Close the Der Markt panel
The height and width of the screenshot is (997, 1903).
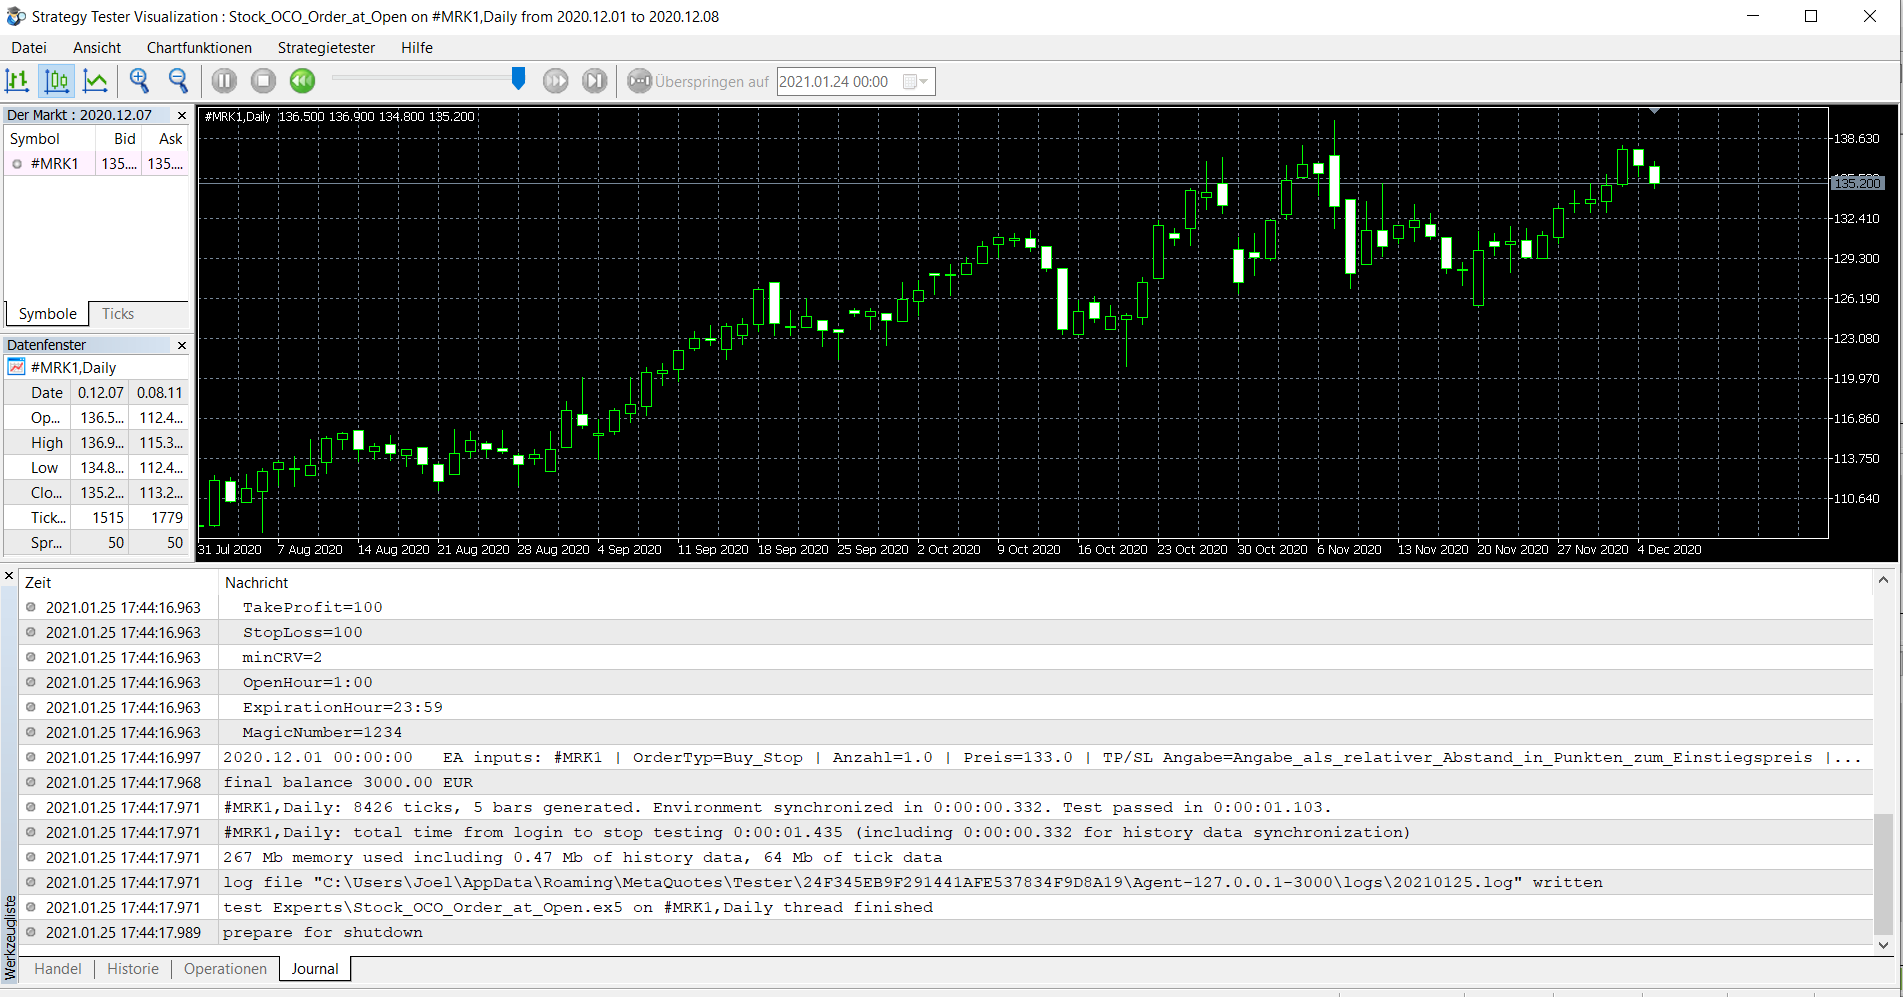182,116
